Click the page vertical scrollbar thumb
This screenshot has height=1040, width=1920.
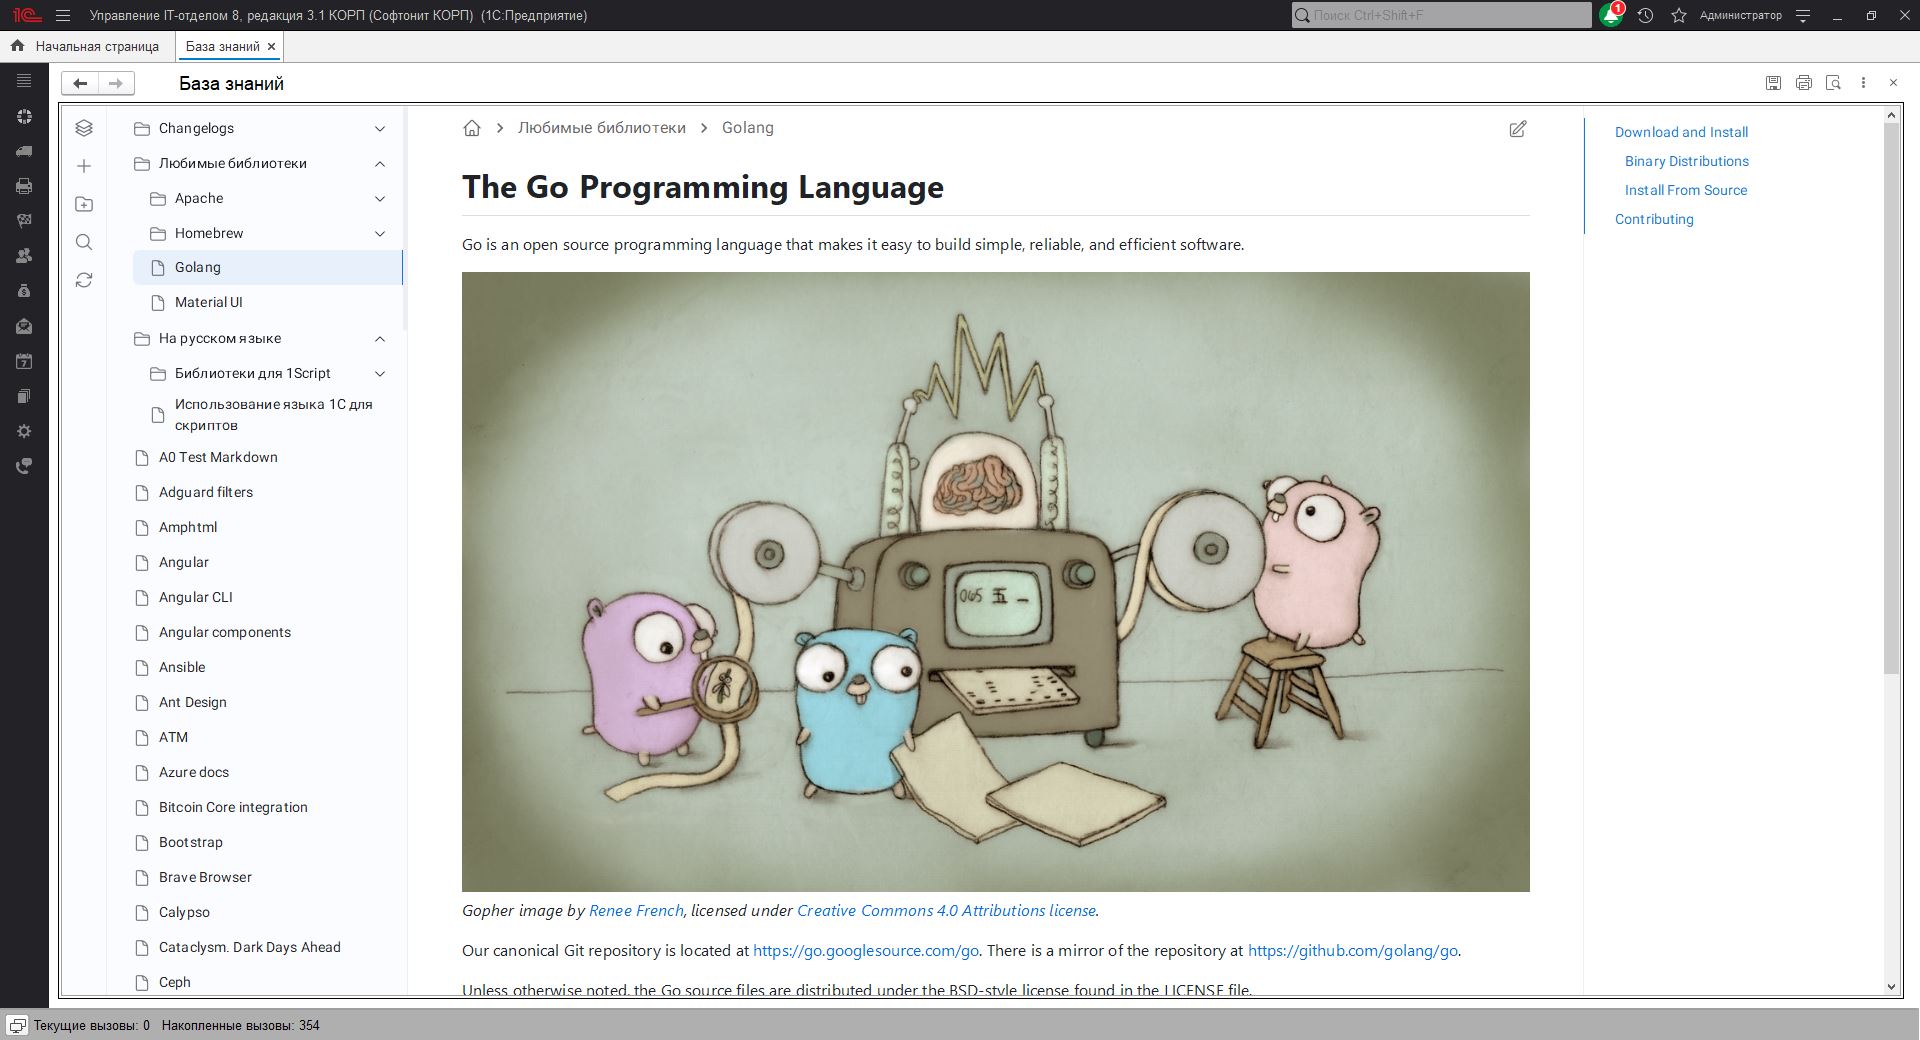click(x=1890, y=398)
